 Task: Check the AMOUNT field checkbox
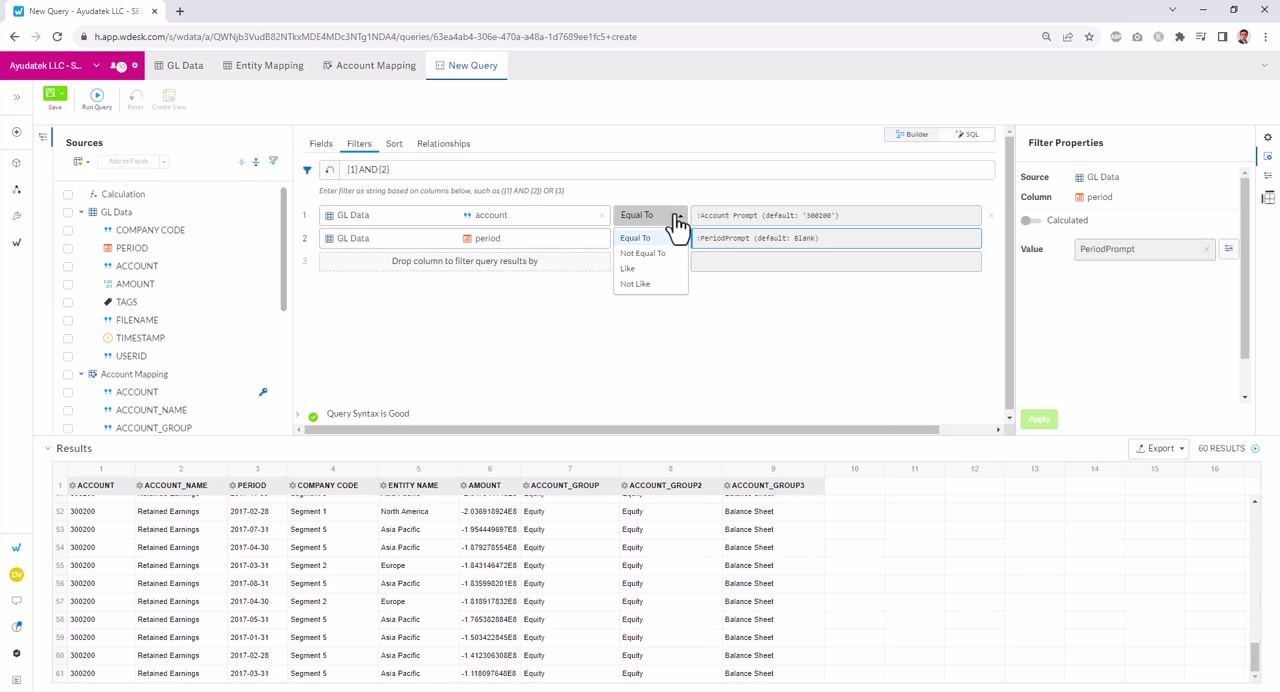[68, 284]
